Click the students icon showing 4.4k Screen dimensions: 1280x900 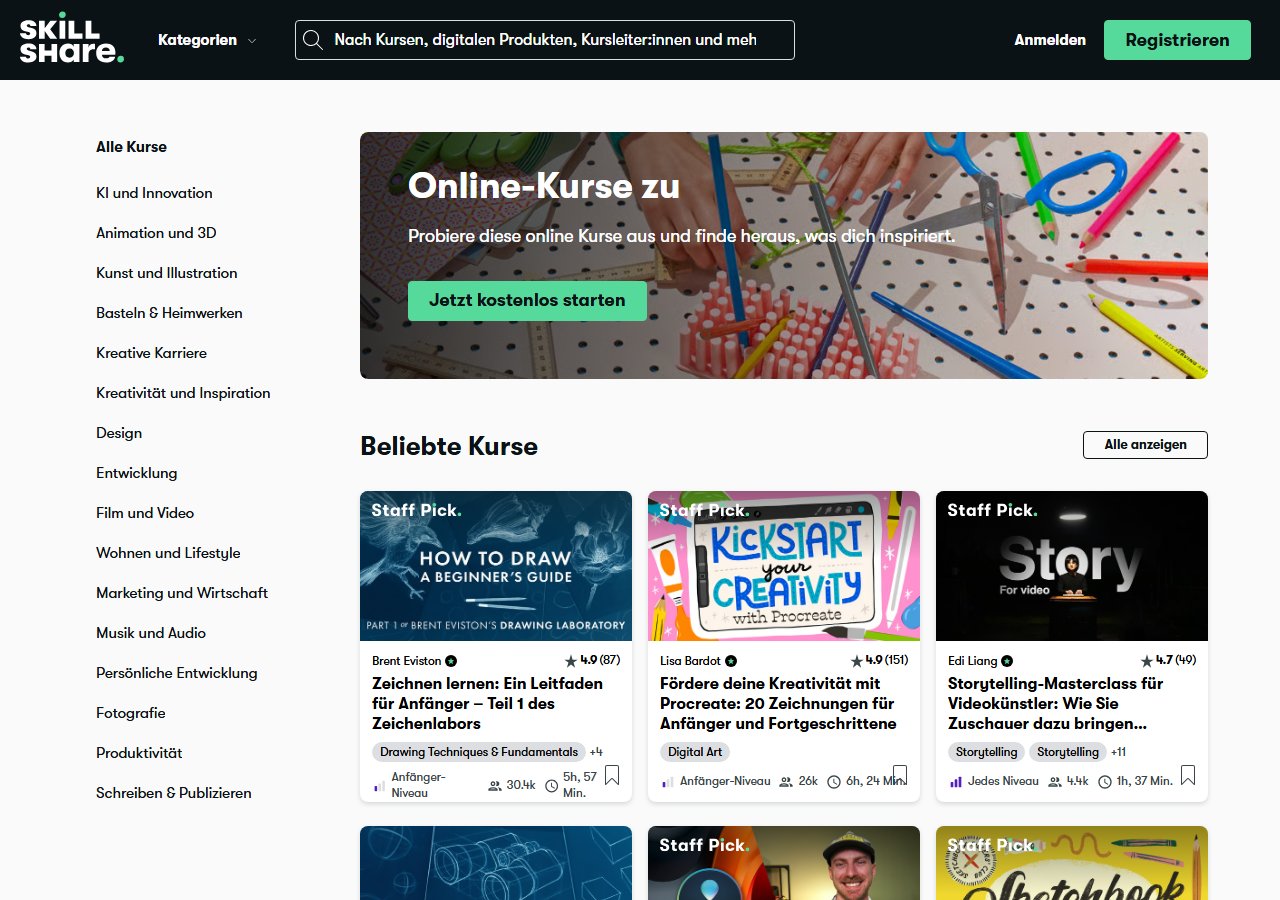[x=1054, y=781]
